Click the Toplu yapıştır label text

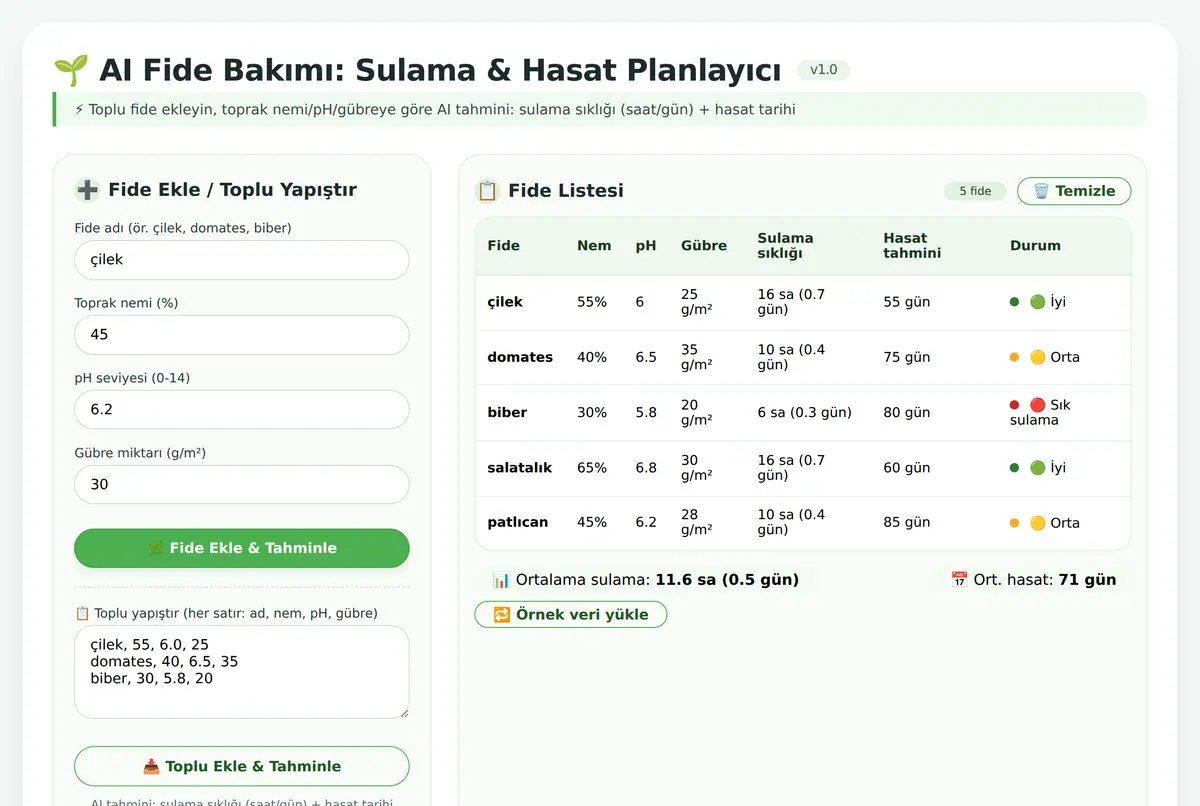[226, 613]
